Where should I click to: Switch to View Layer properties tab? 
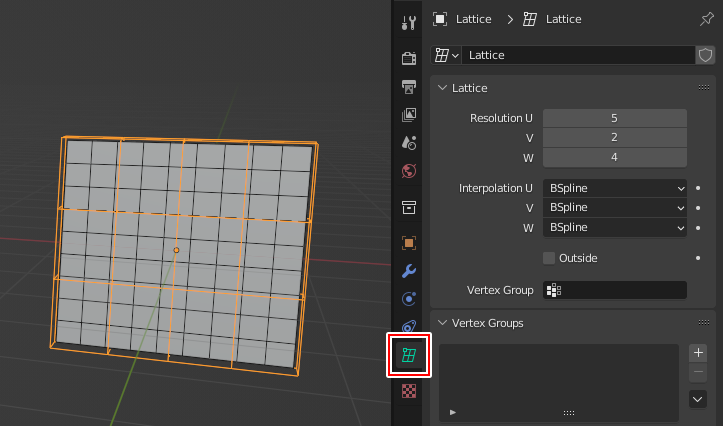tap(408, 115)
